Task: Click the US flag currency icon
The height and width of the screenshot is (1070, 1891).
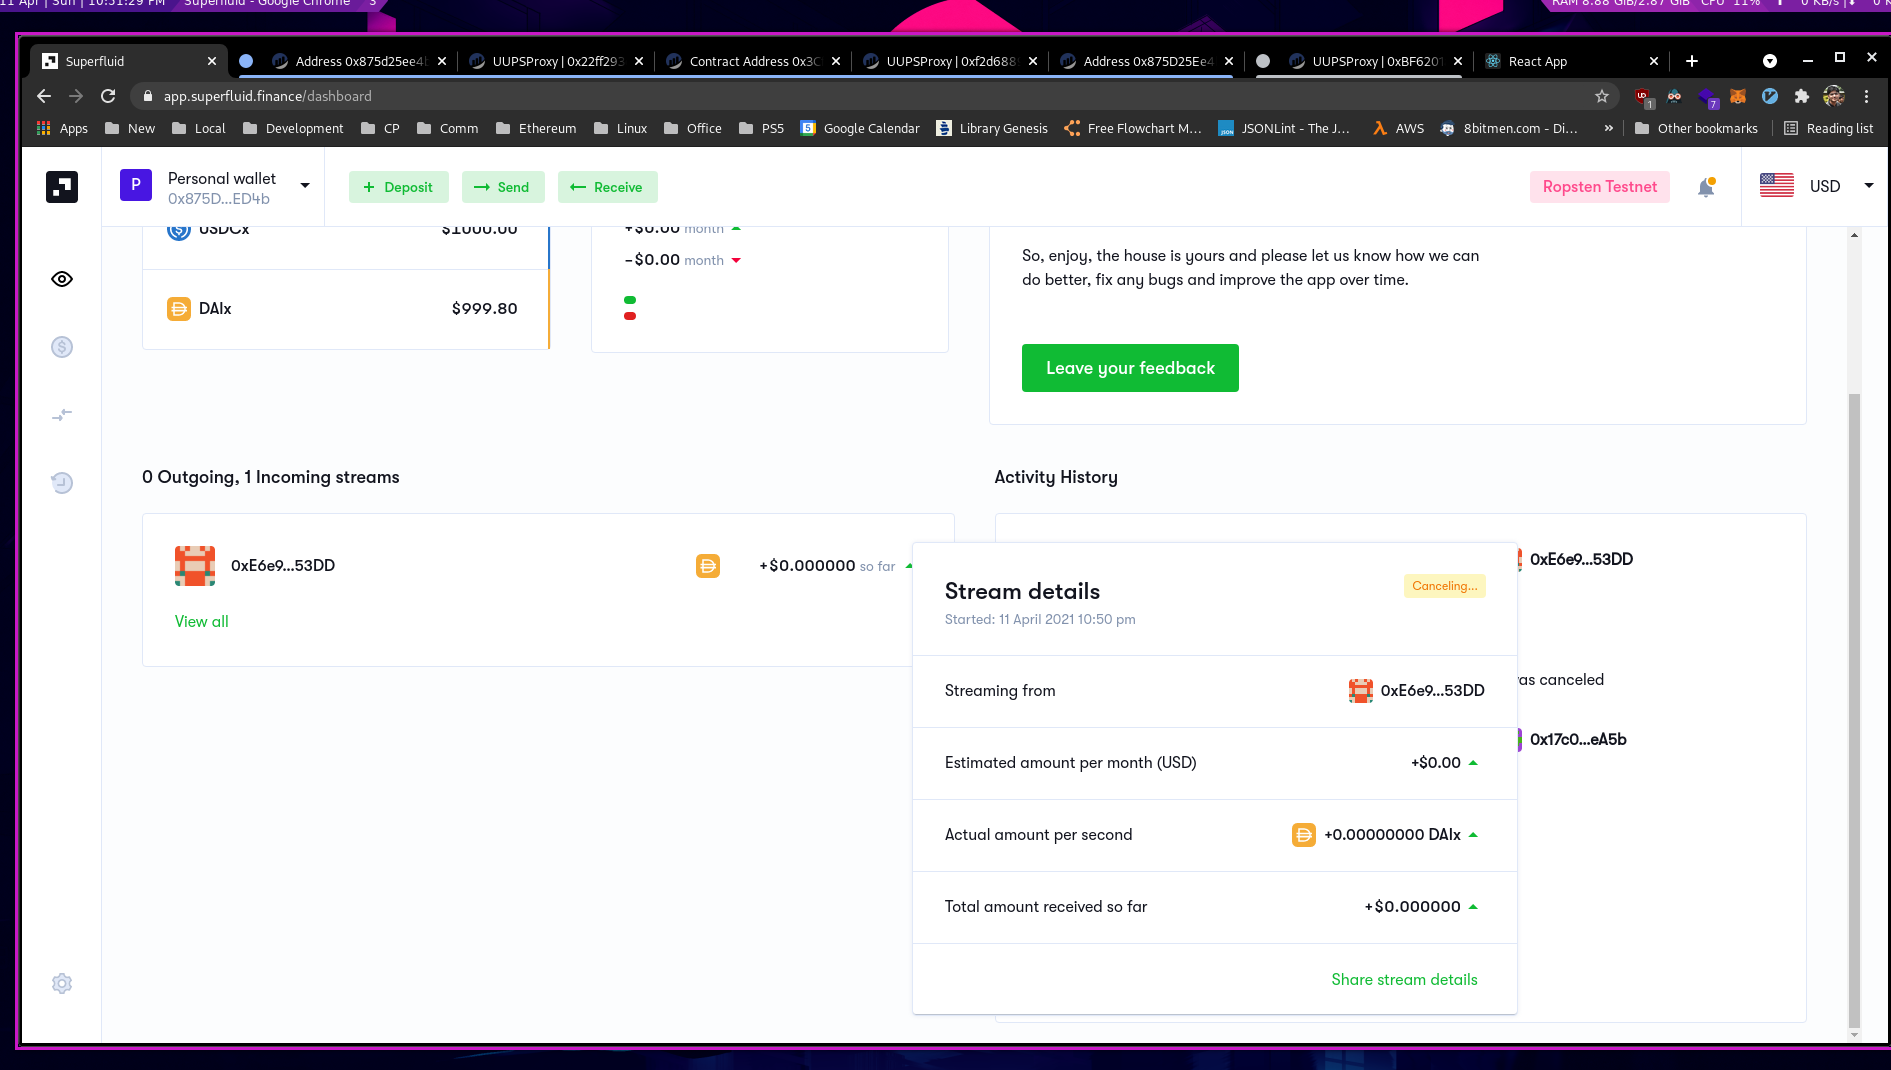Action: (x=1777, y=186)
